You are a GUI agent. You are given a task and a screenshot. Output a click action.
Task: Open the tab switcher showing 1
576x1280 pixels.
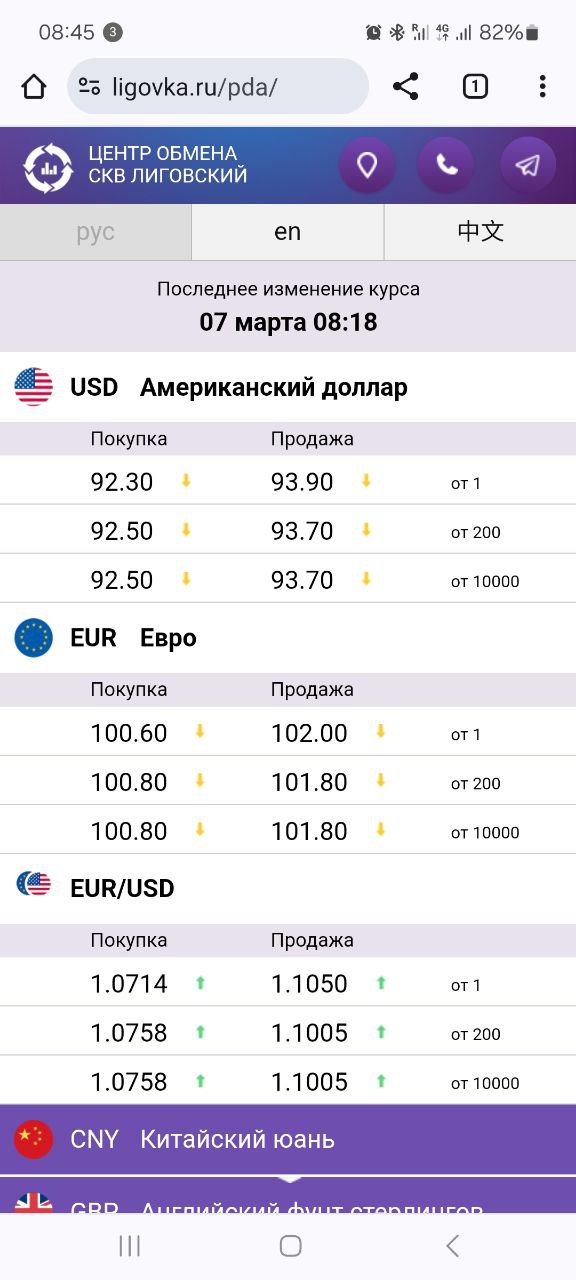(475, 87)
